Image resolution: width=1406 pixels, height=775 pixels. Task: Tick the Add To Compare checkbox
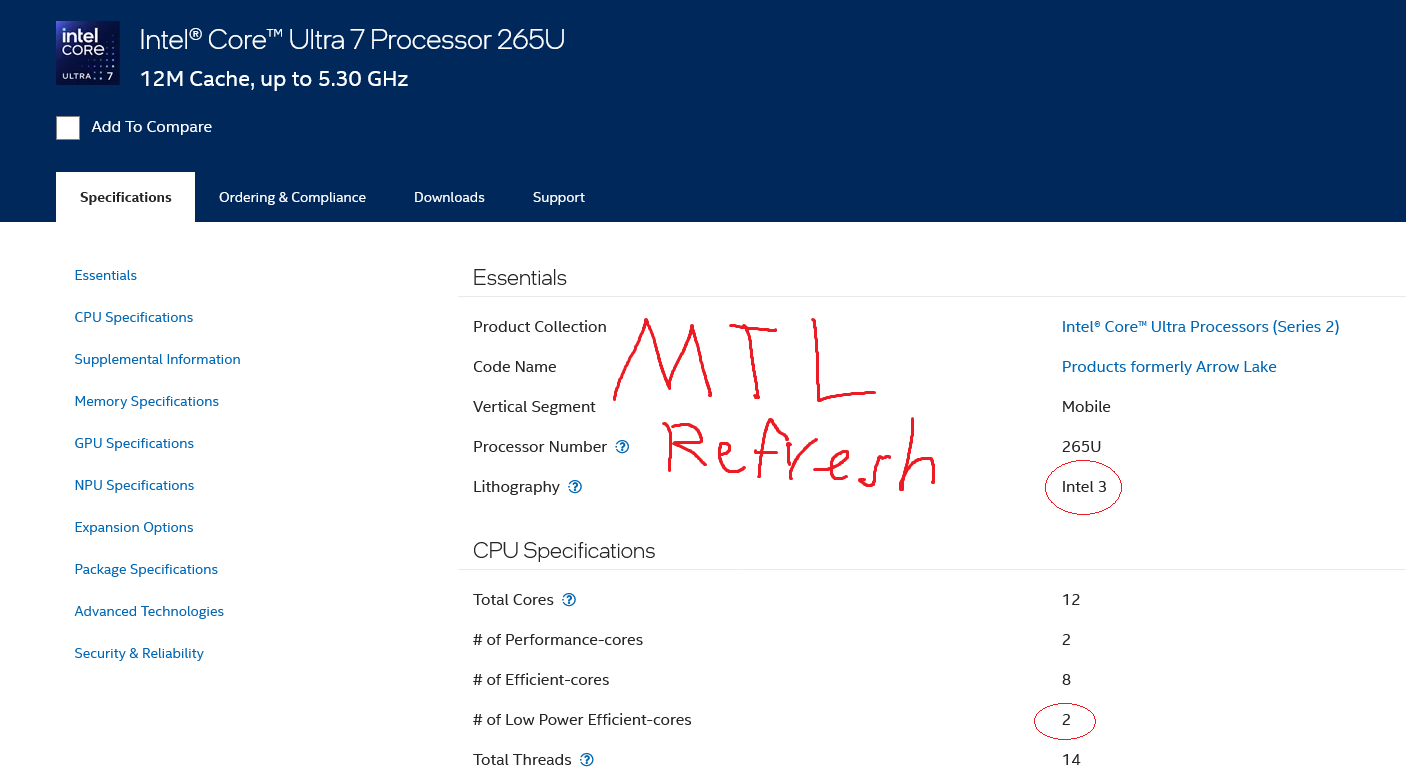68,127
